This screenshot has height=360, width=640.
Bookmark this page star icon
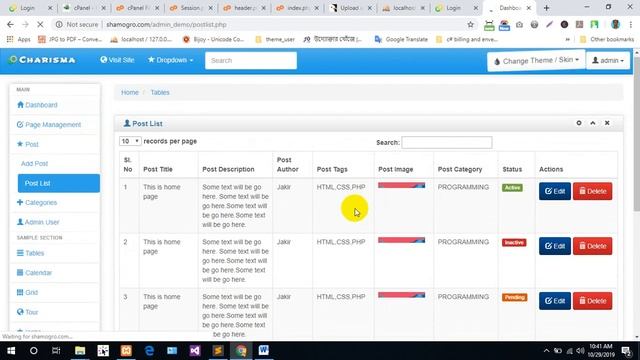(x=470, y=24)
